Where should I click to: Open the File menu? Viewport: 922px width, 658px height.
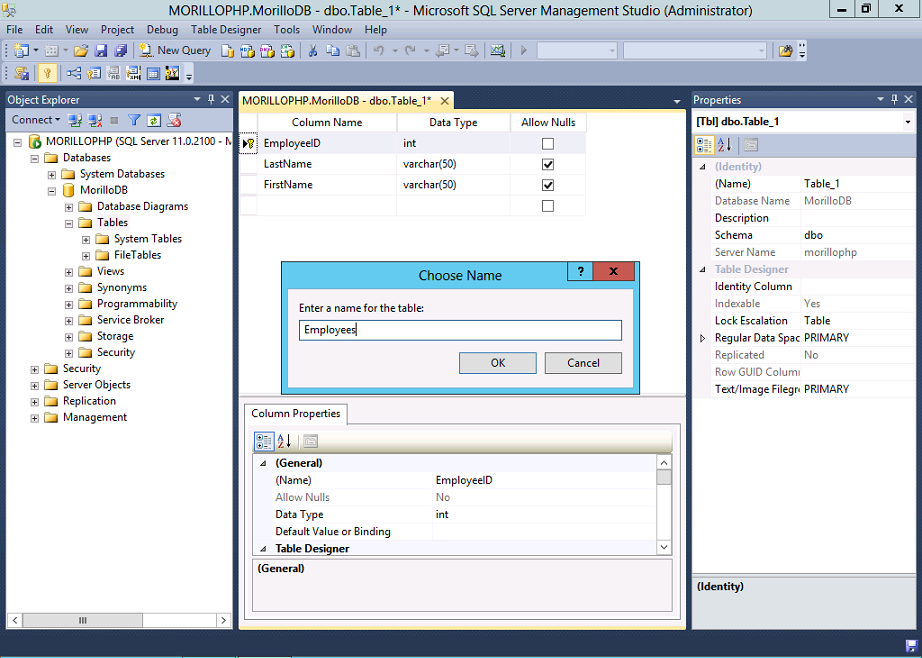point(14,29)
